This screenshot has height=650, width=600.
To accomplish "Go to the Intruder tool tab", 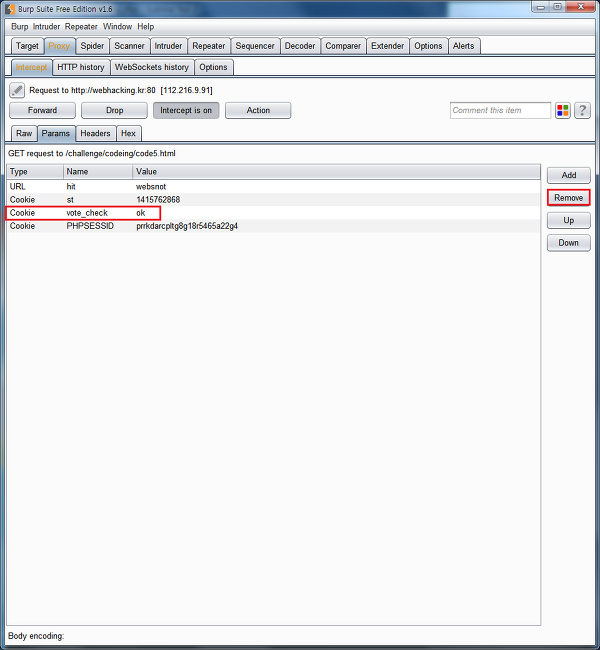I will point(168,46).
